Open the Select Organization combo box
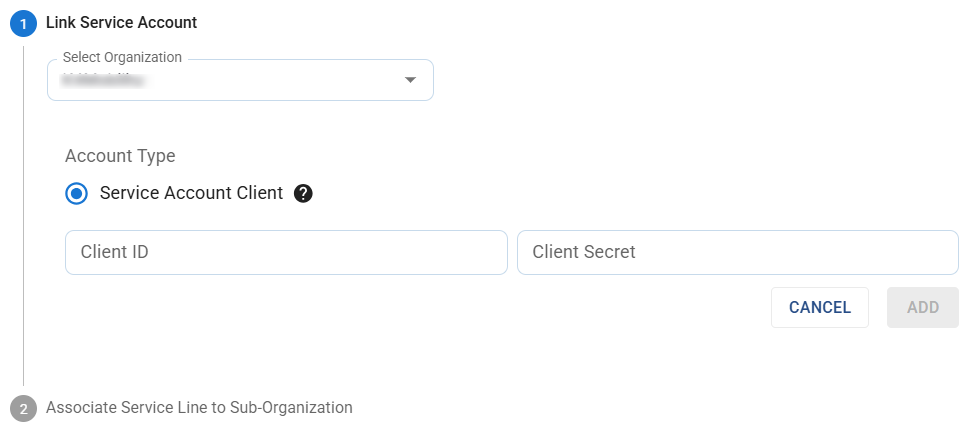 (240, 80)
